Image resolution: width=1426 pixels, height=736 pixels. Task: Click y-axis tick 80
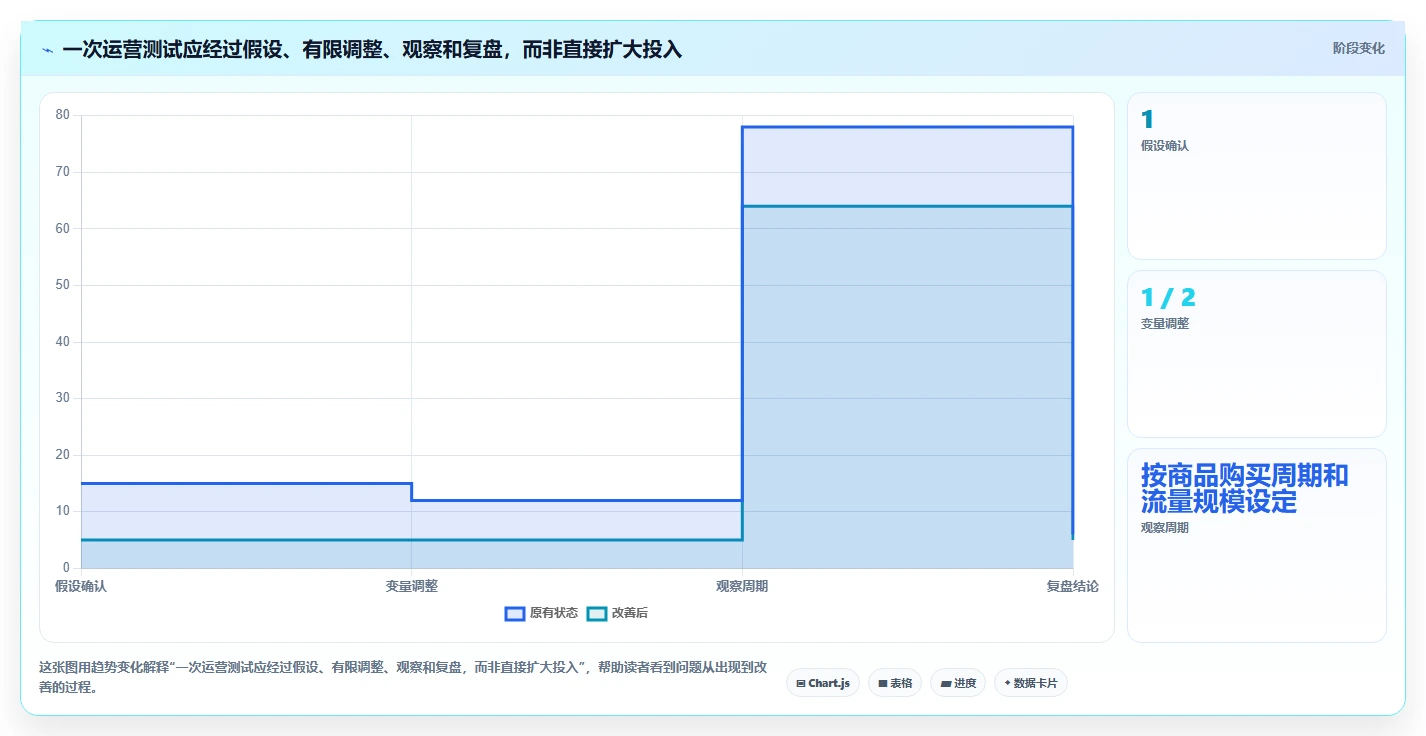pos(62,115)
